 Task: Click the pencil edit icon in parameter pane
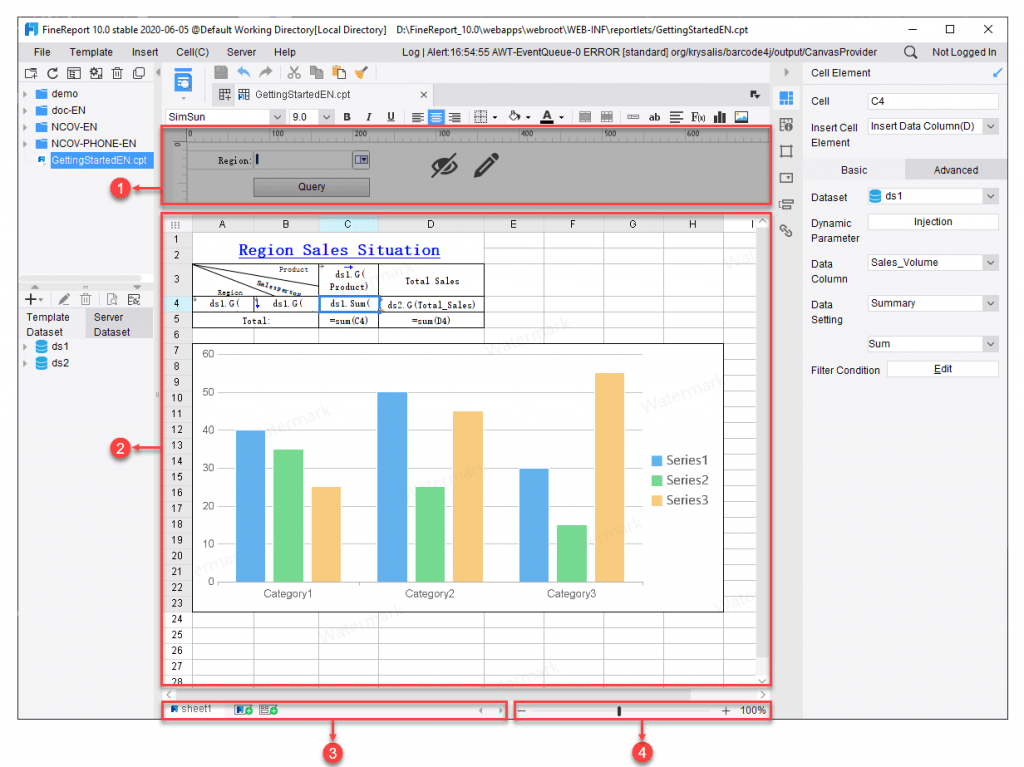pyautogui.click(x=487, y=166)
